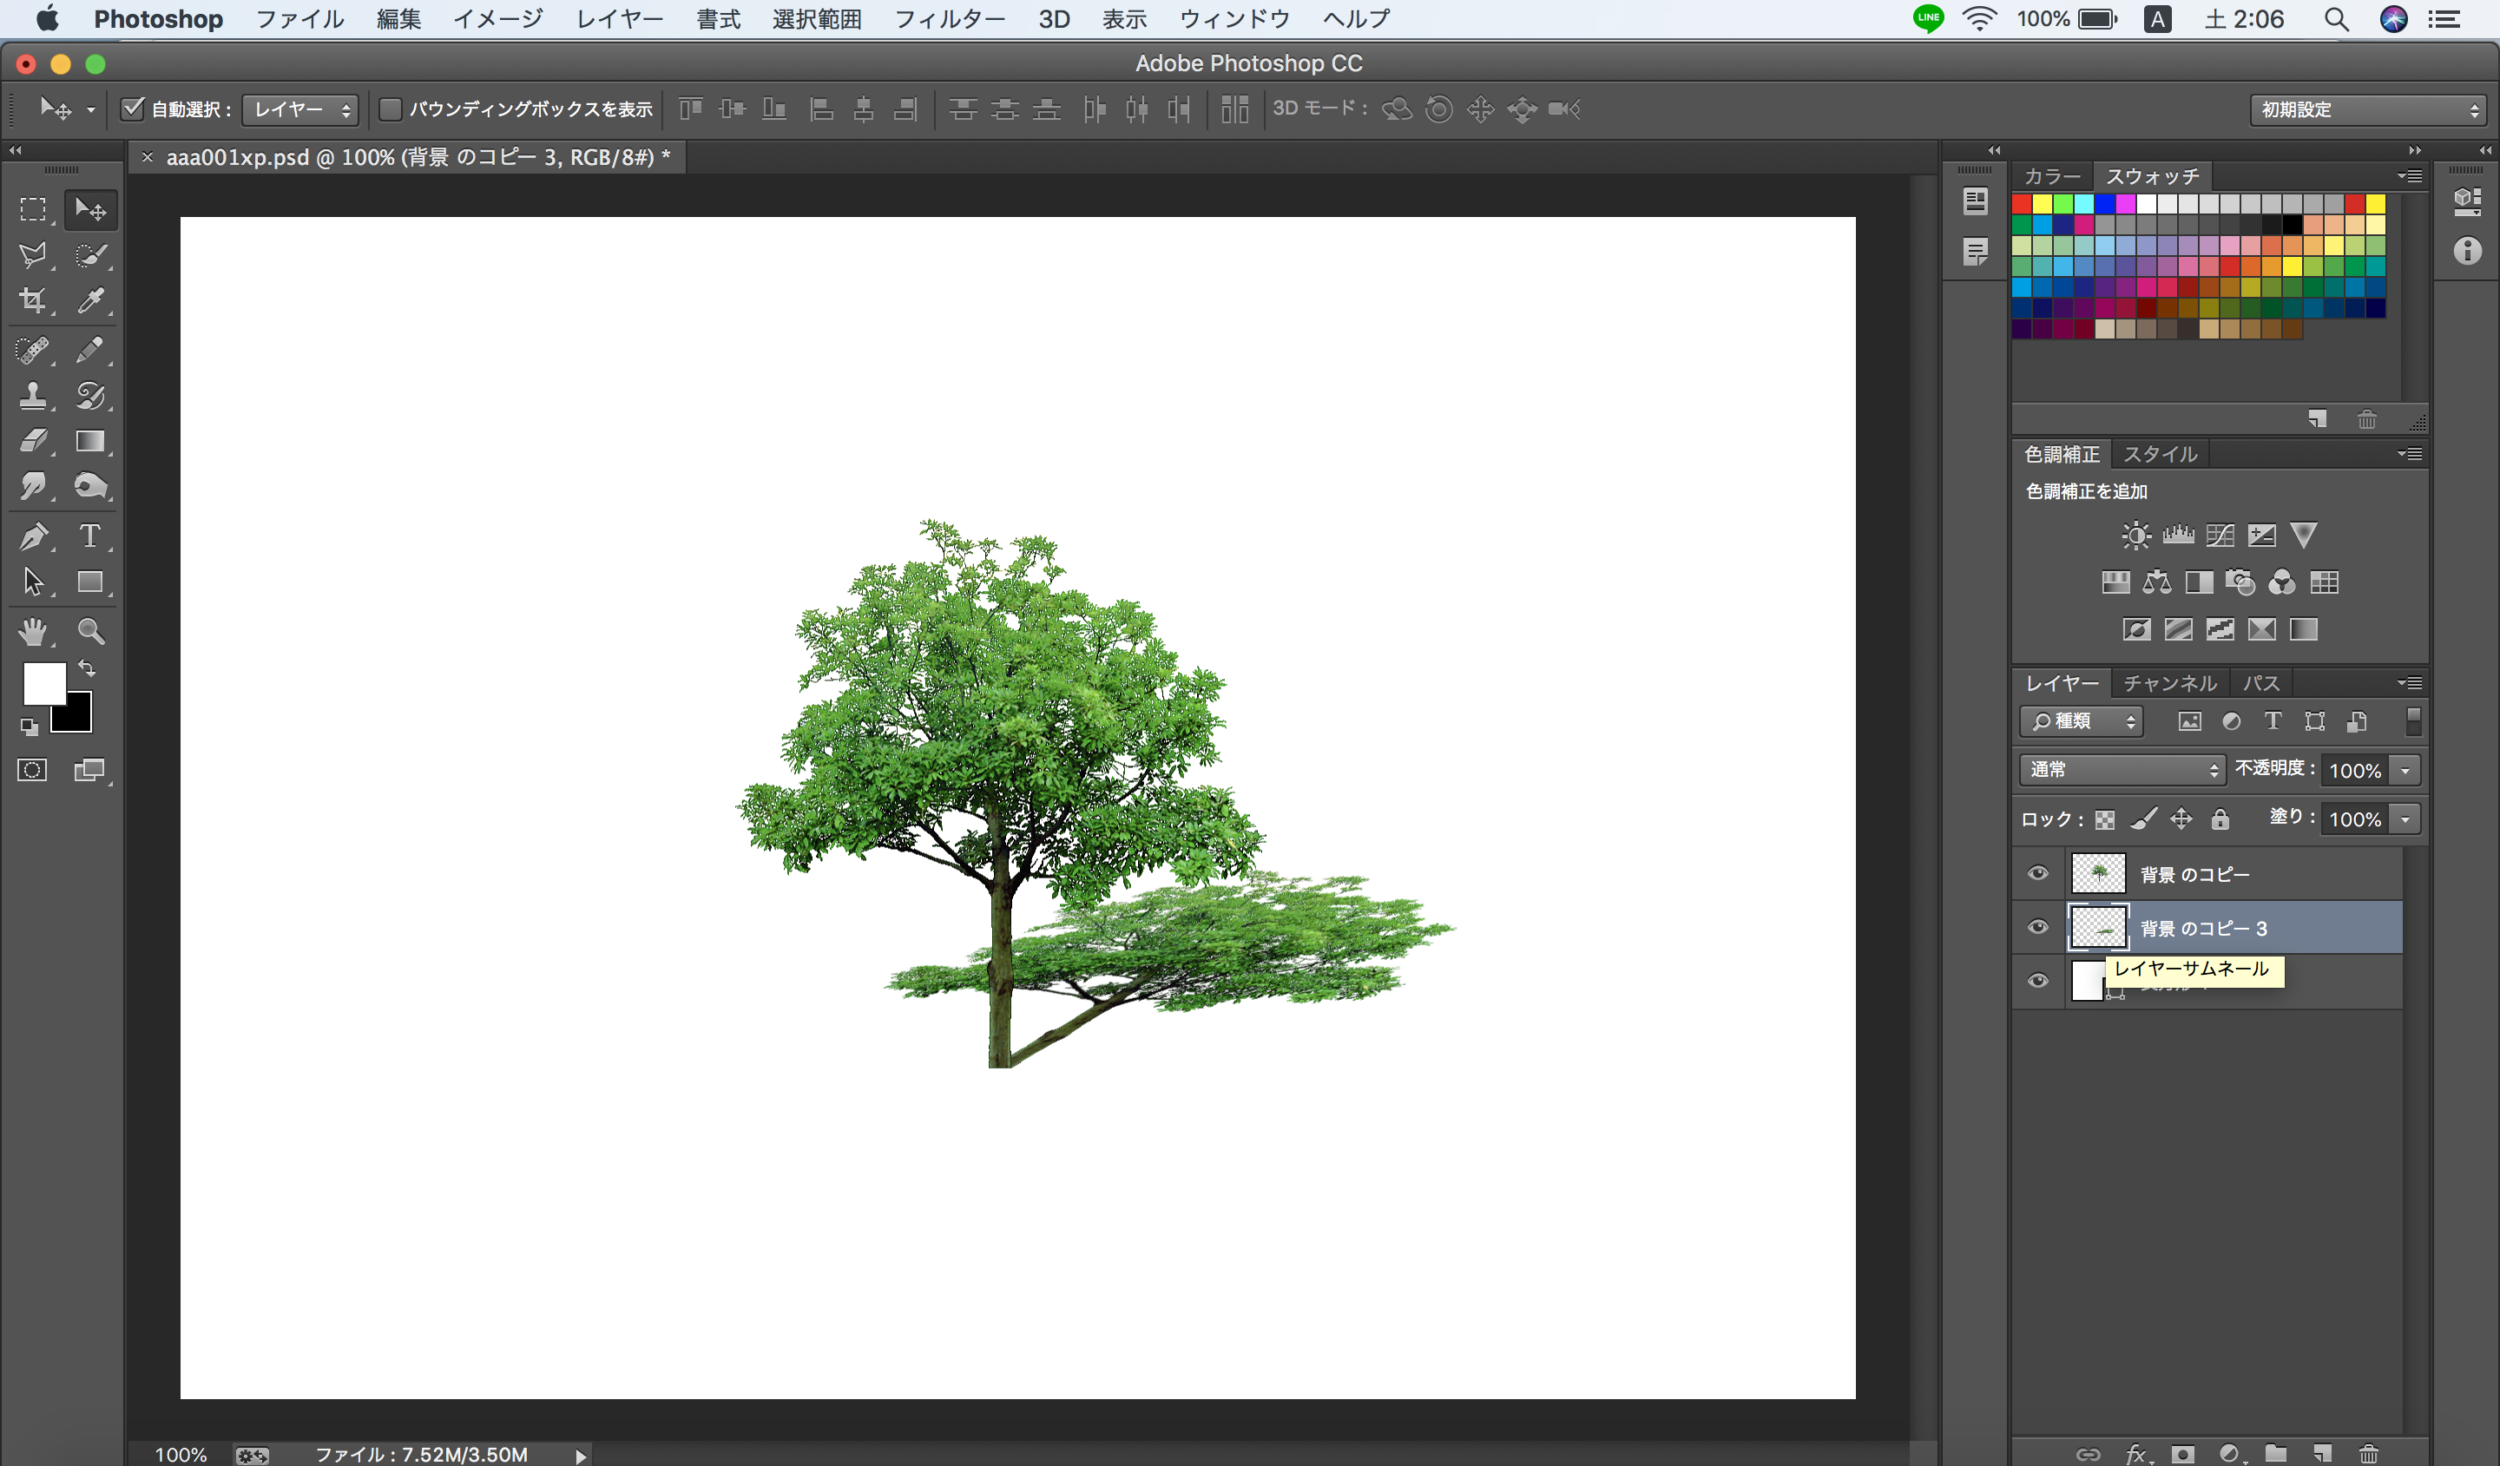Toggle visibility of 背景 のコピー layer

click(2036, 873)
